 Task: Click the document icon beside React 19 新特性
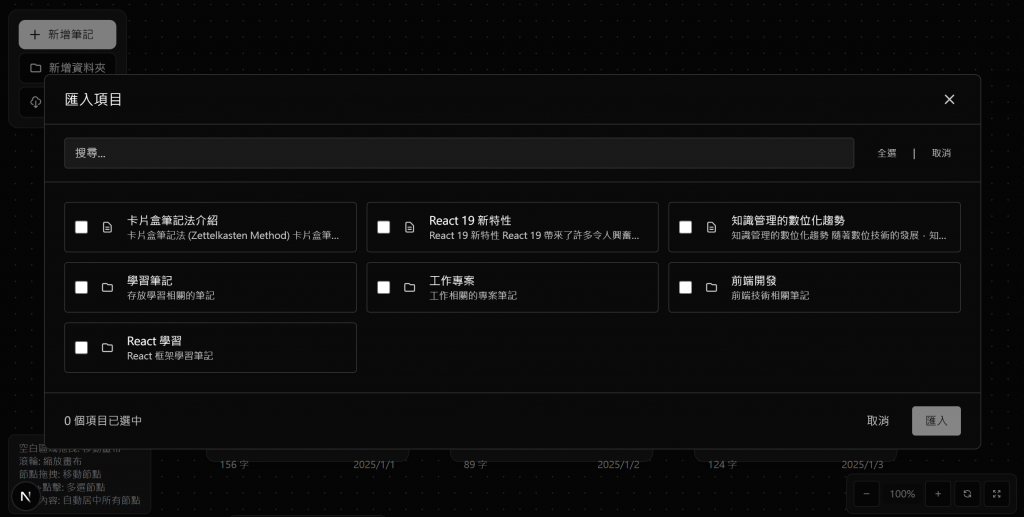point(409,227)
